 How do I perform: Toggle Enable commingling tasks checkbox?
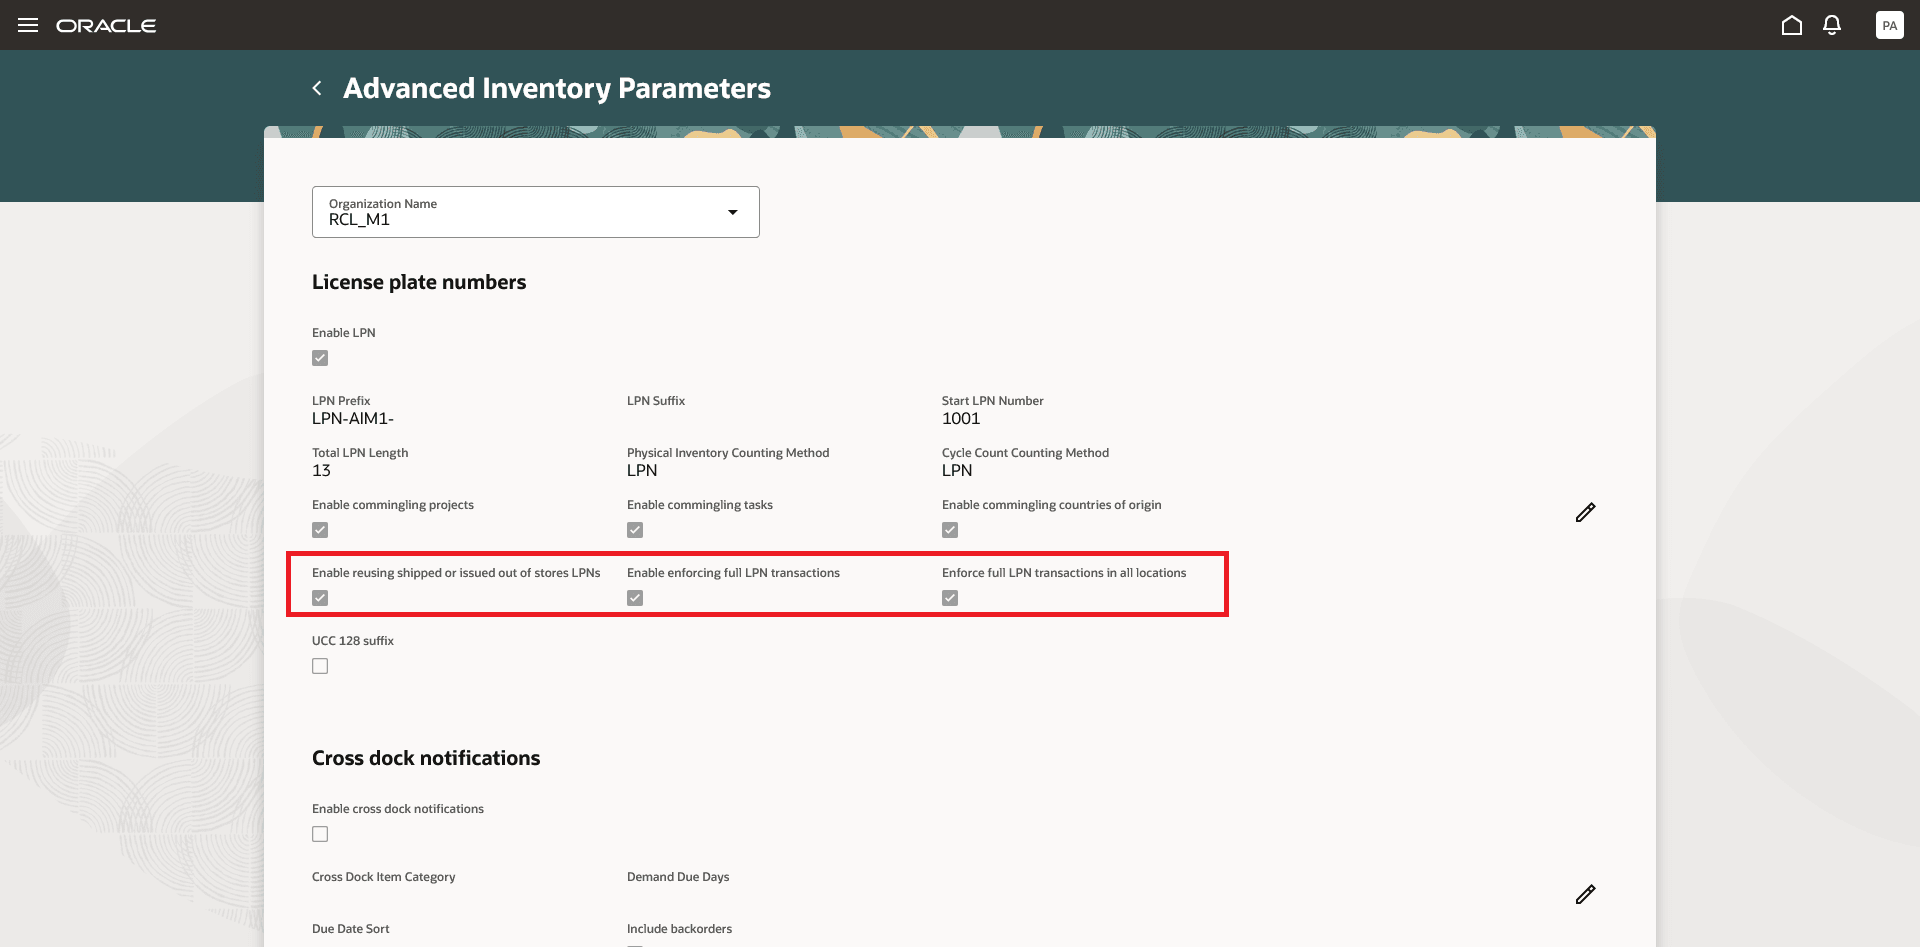click(x=635, y=530)
